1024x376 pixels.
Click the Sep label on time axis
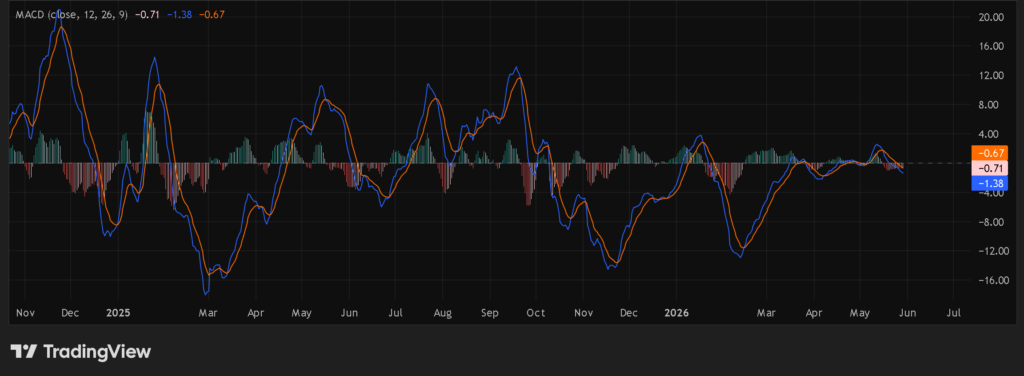point(490,313)
